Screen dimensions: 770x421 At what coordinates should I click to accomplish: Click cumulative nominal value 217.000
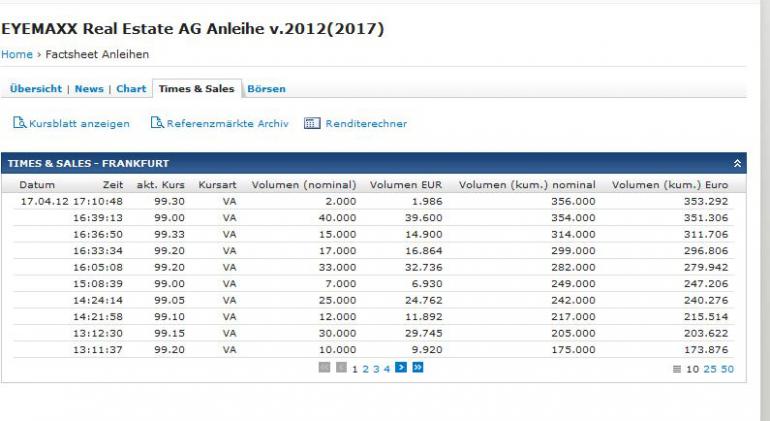tap(573, 317)
